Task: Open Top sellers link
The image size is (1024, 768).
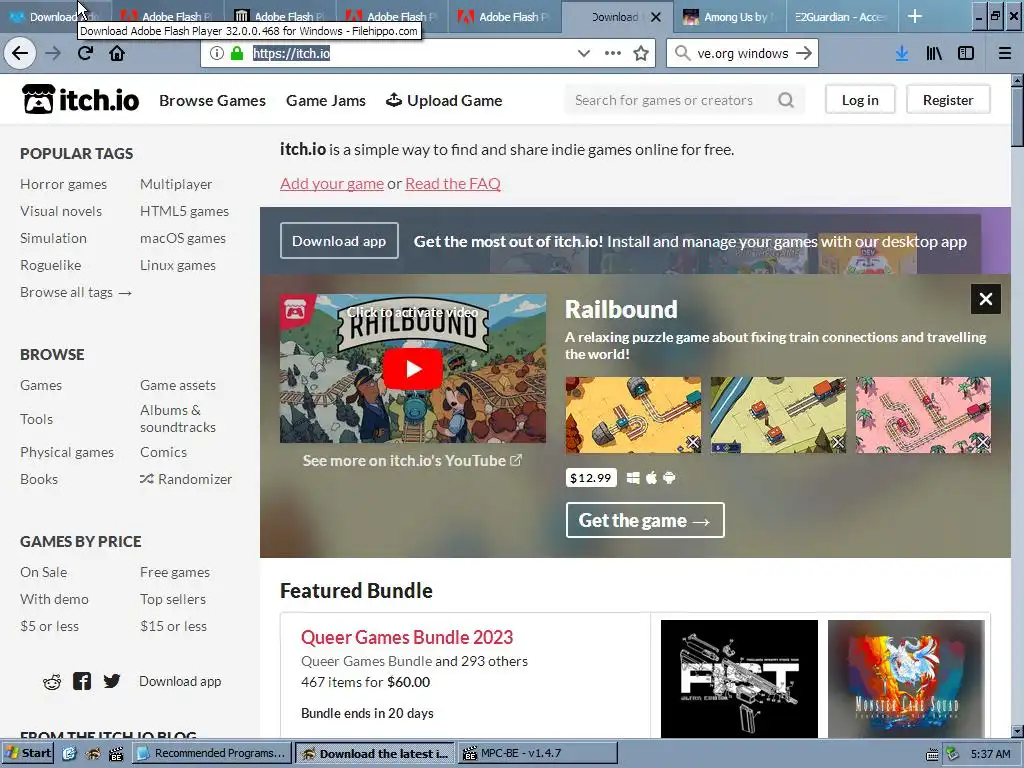Action: 173,600
